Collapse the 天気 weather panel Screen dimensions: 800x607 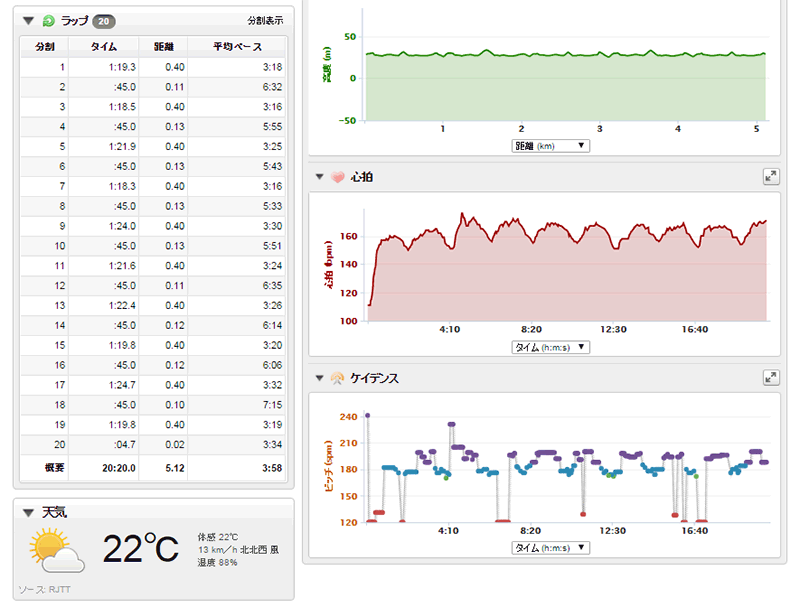tap(28, 511)
